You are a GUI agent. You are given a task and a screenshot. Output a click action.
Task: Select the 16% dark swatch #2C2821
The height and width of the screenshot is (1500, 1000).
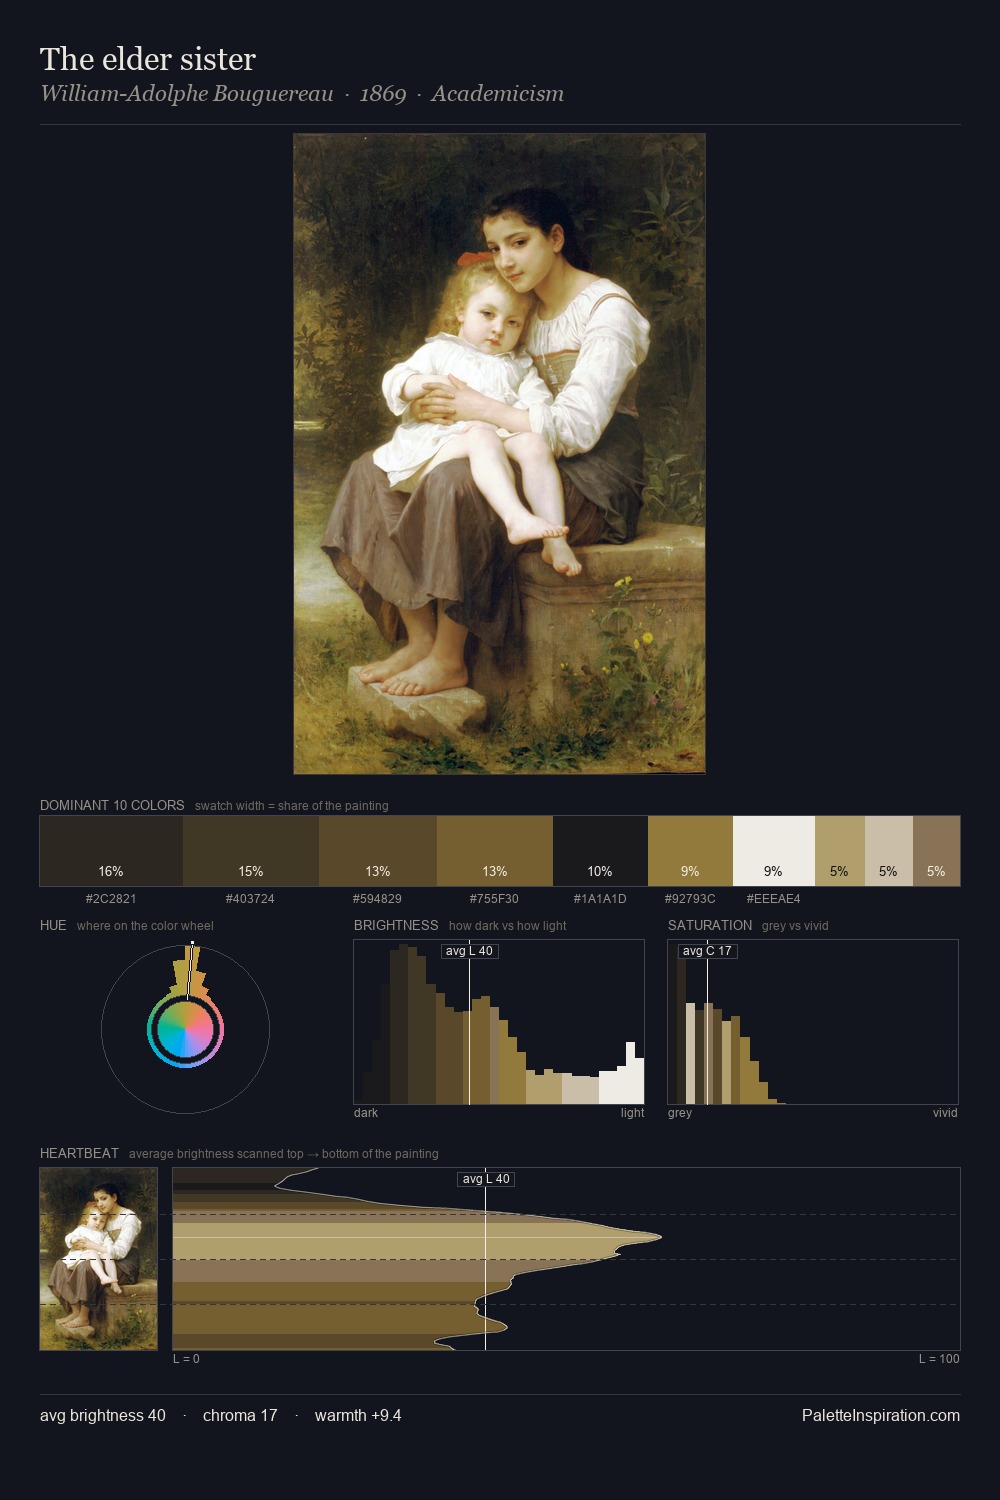point(111,851)
